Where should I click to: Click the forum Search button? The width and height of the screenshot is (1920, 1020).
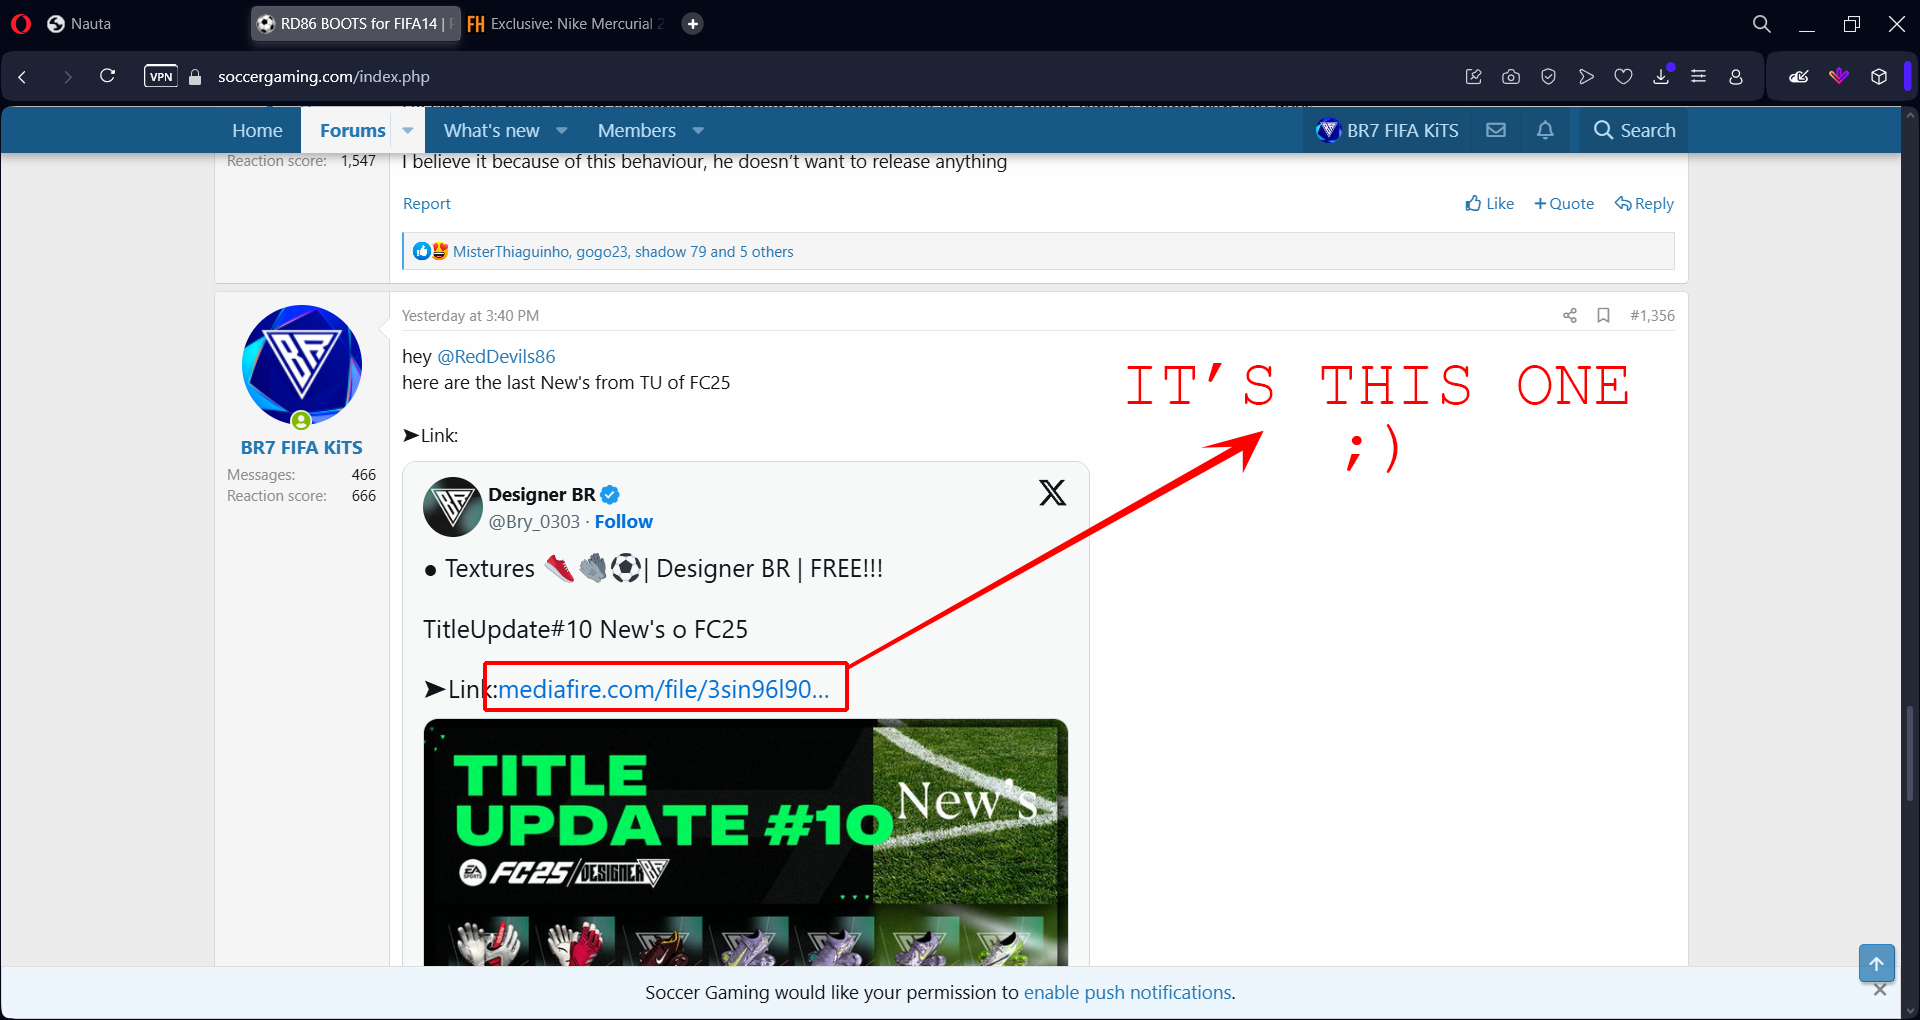point(1634,130)
